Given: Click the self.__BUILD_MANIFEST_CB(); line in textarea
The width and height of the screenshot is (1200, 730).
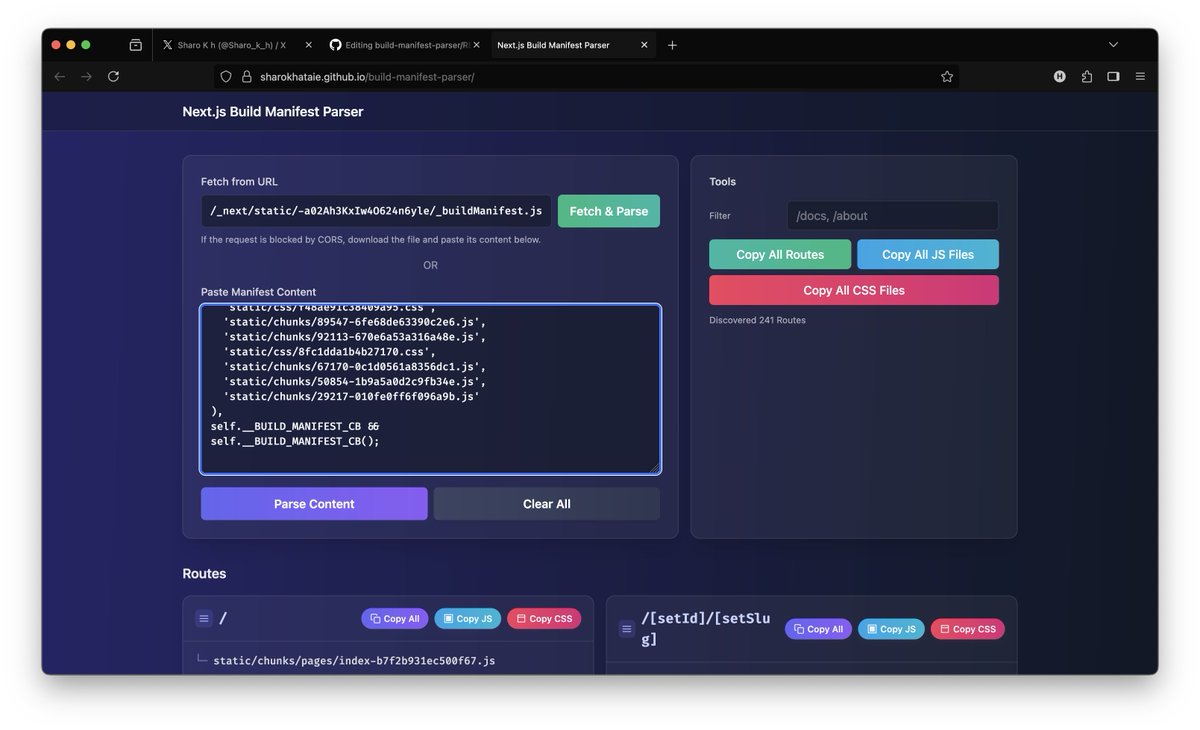Looking at the screenshot, I should (295, 441).
